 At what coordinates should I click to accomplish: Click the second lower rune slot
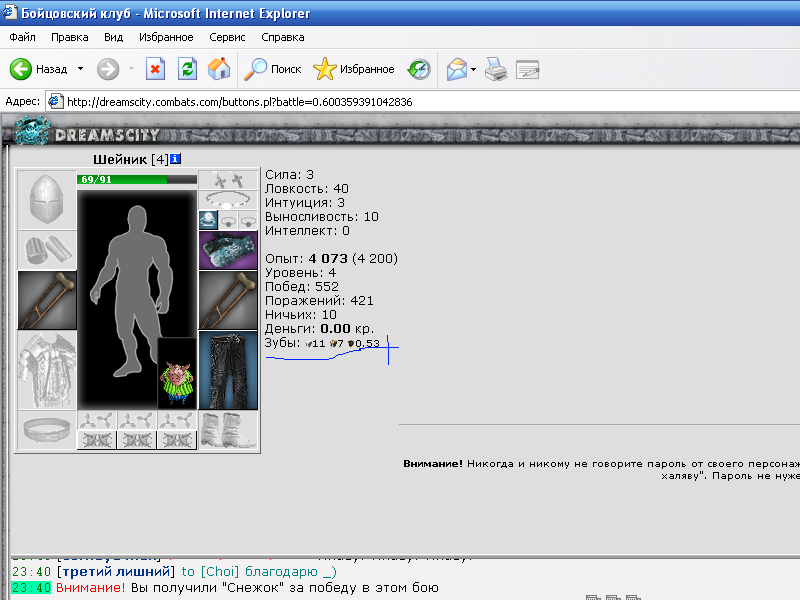click(137, 440)
